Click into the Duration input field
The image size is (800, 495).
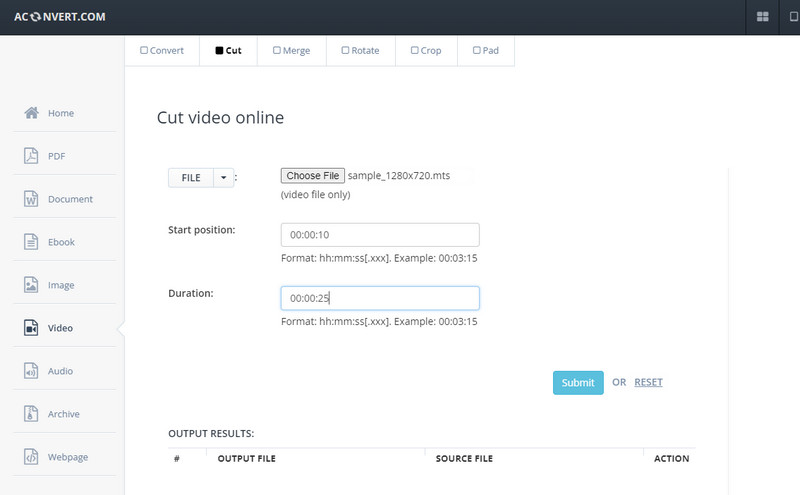click(380, 298)
